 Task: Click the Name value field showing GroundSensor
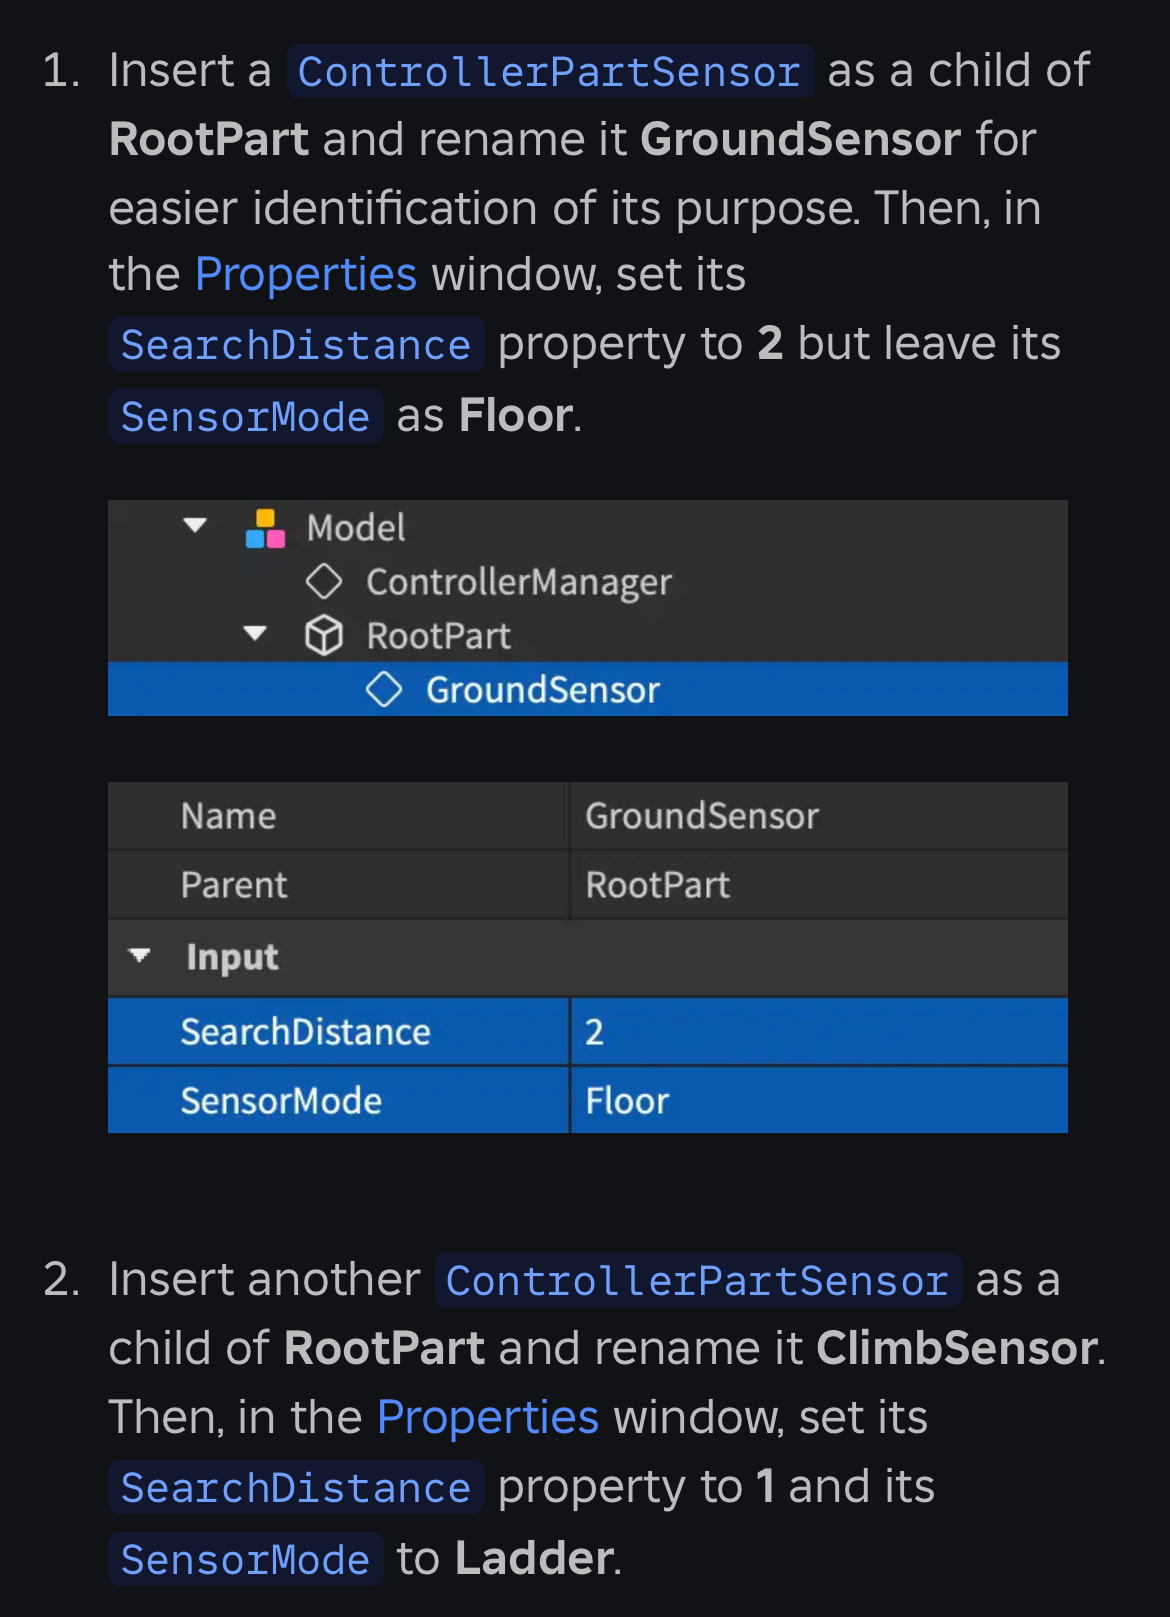pyautogui.click(x=818, y=816)
